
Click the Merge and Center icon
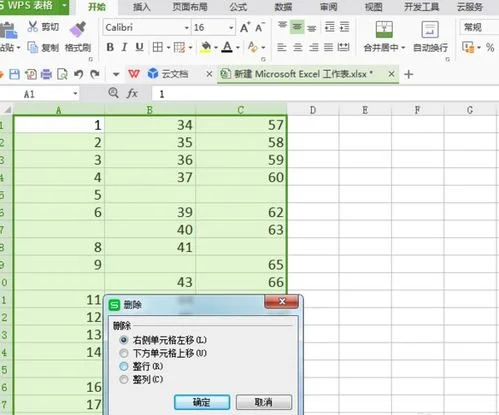pyautogui.click(x=384, y=29)
